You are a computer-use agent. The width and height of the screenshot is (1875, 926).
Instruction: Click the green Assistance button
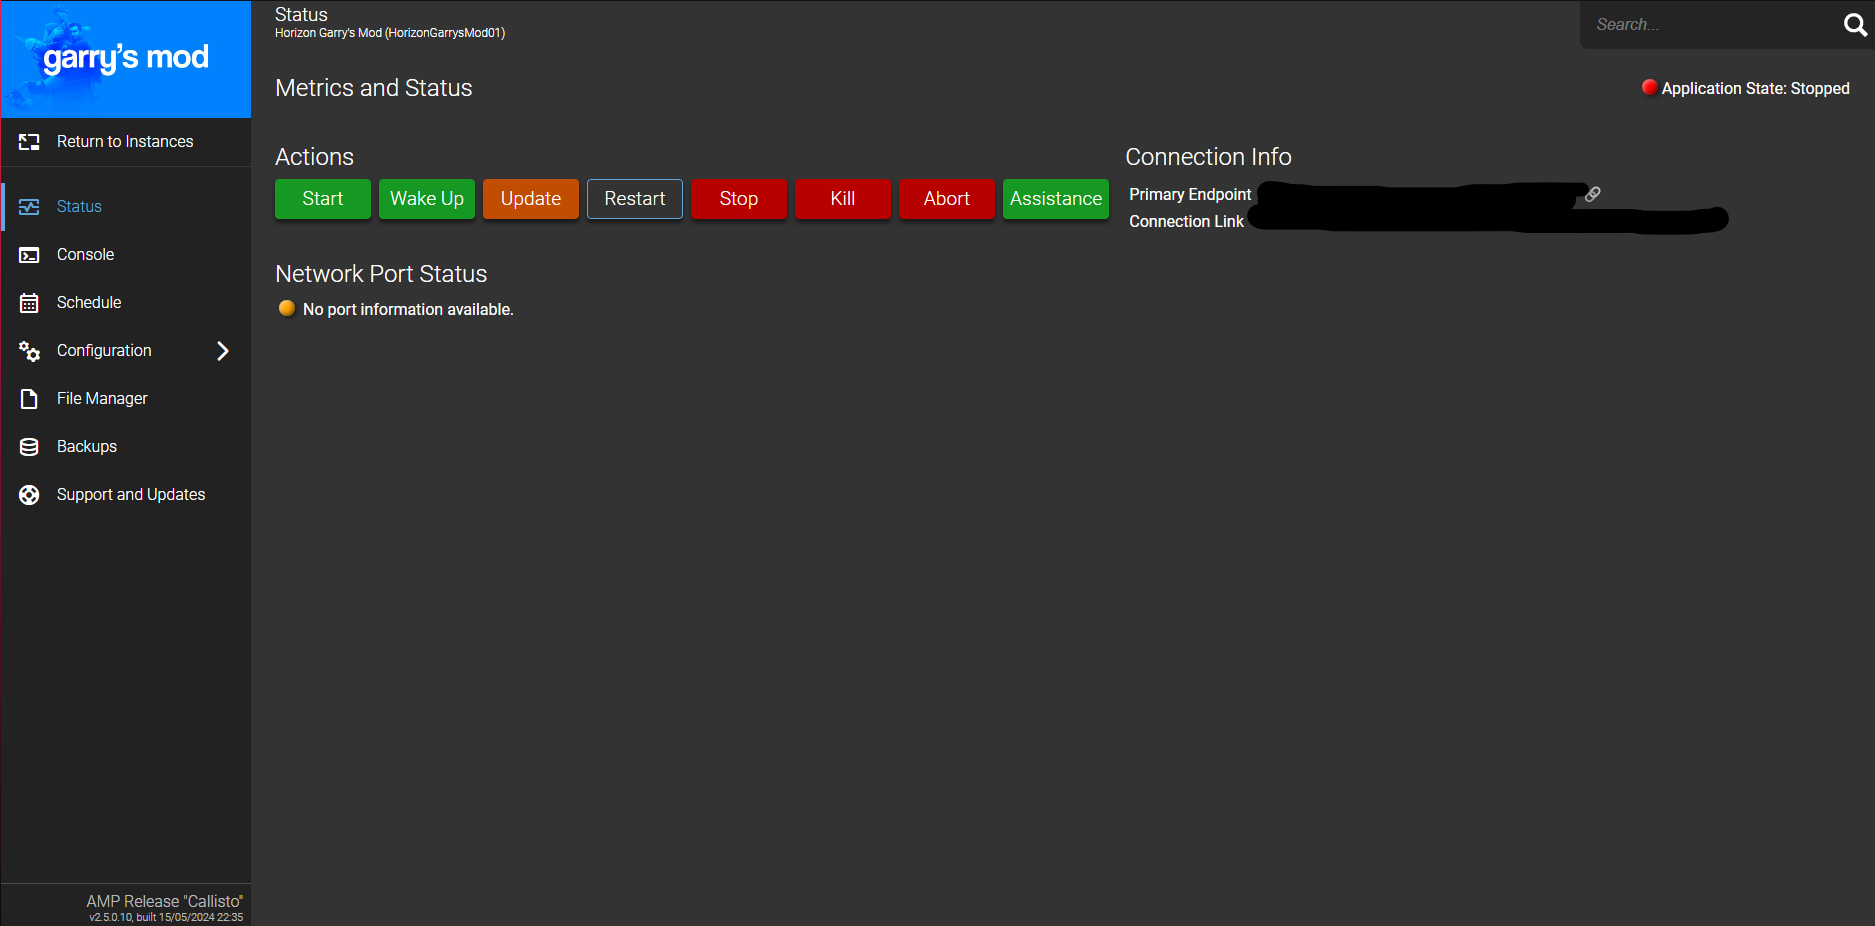click(1056, 199)
